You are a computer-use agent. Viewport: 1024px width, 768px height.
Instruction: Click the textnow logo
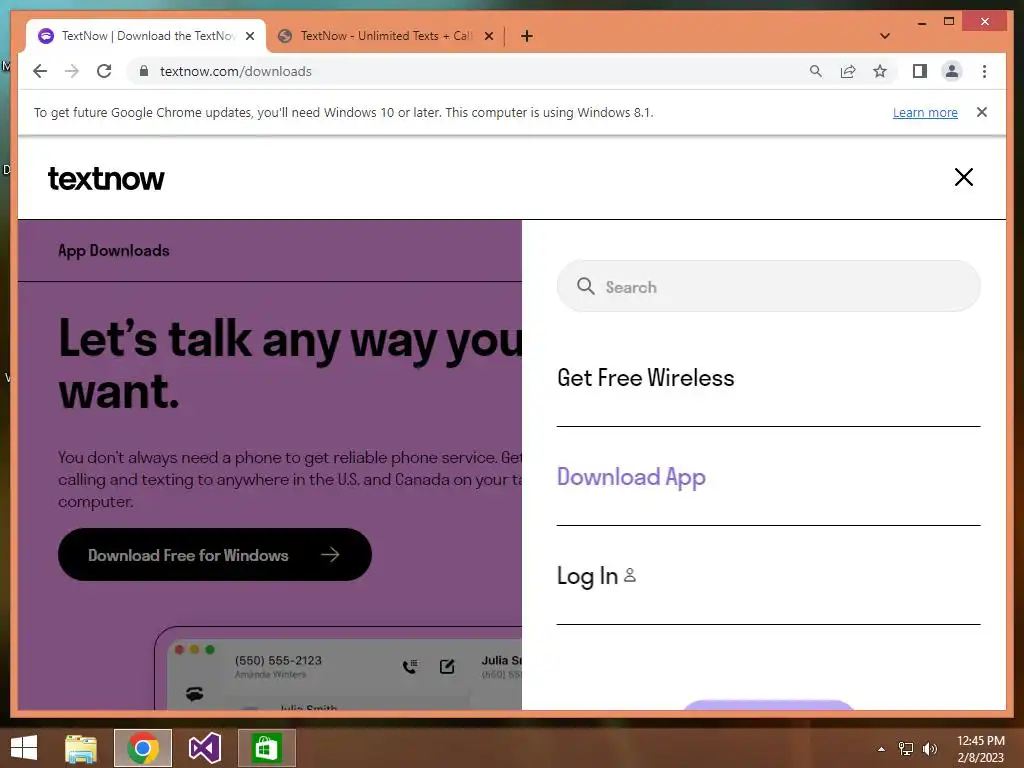106,178
